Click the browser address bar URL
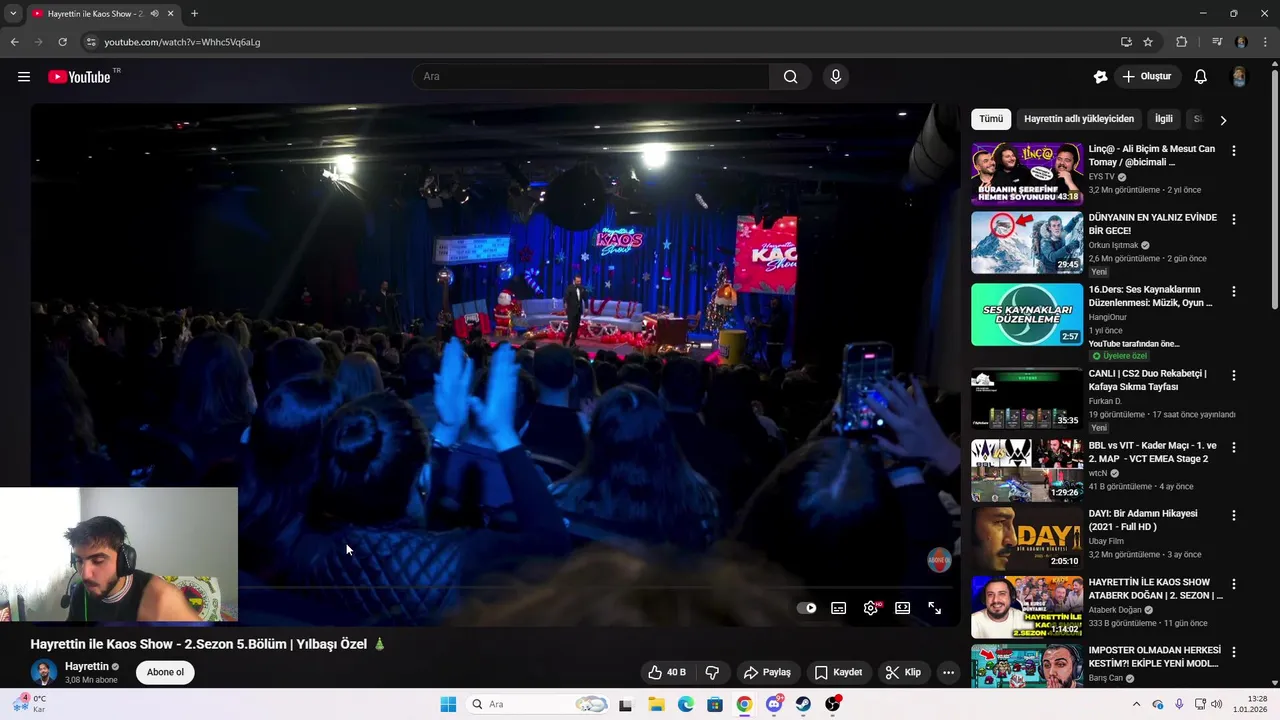Viewport: 1280px width, 720px height. (182, 42)
